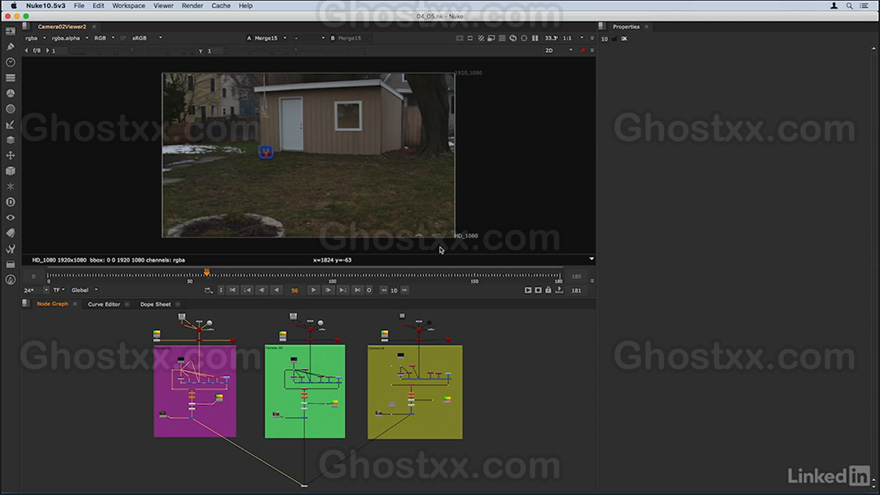
Task: Open the Views nodes toolbar menu
Action: (x=10, y=217)
